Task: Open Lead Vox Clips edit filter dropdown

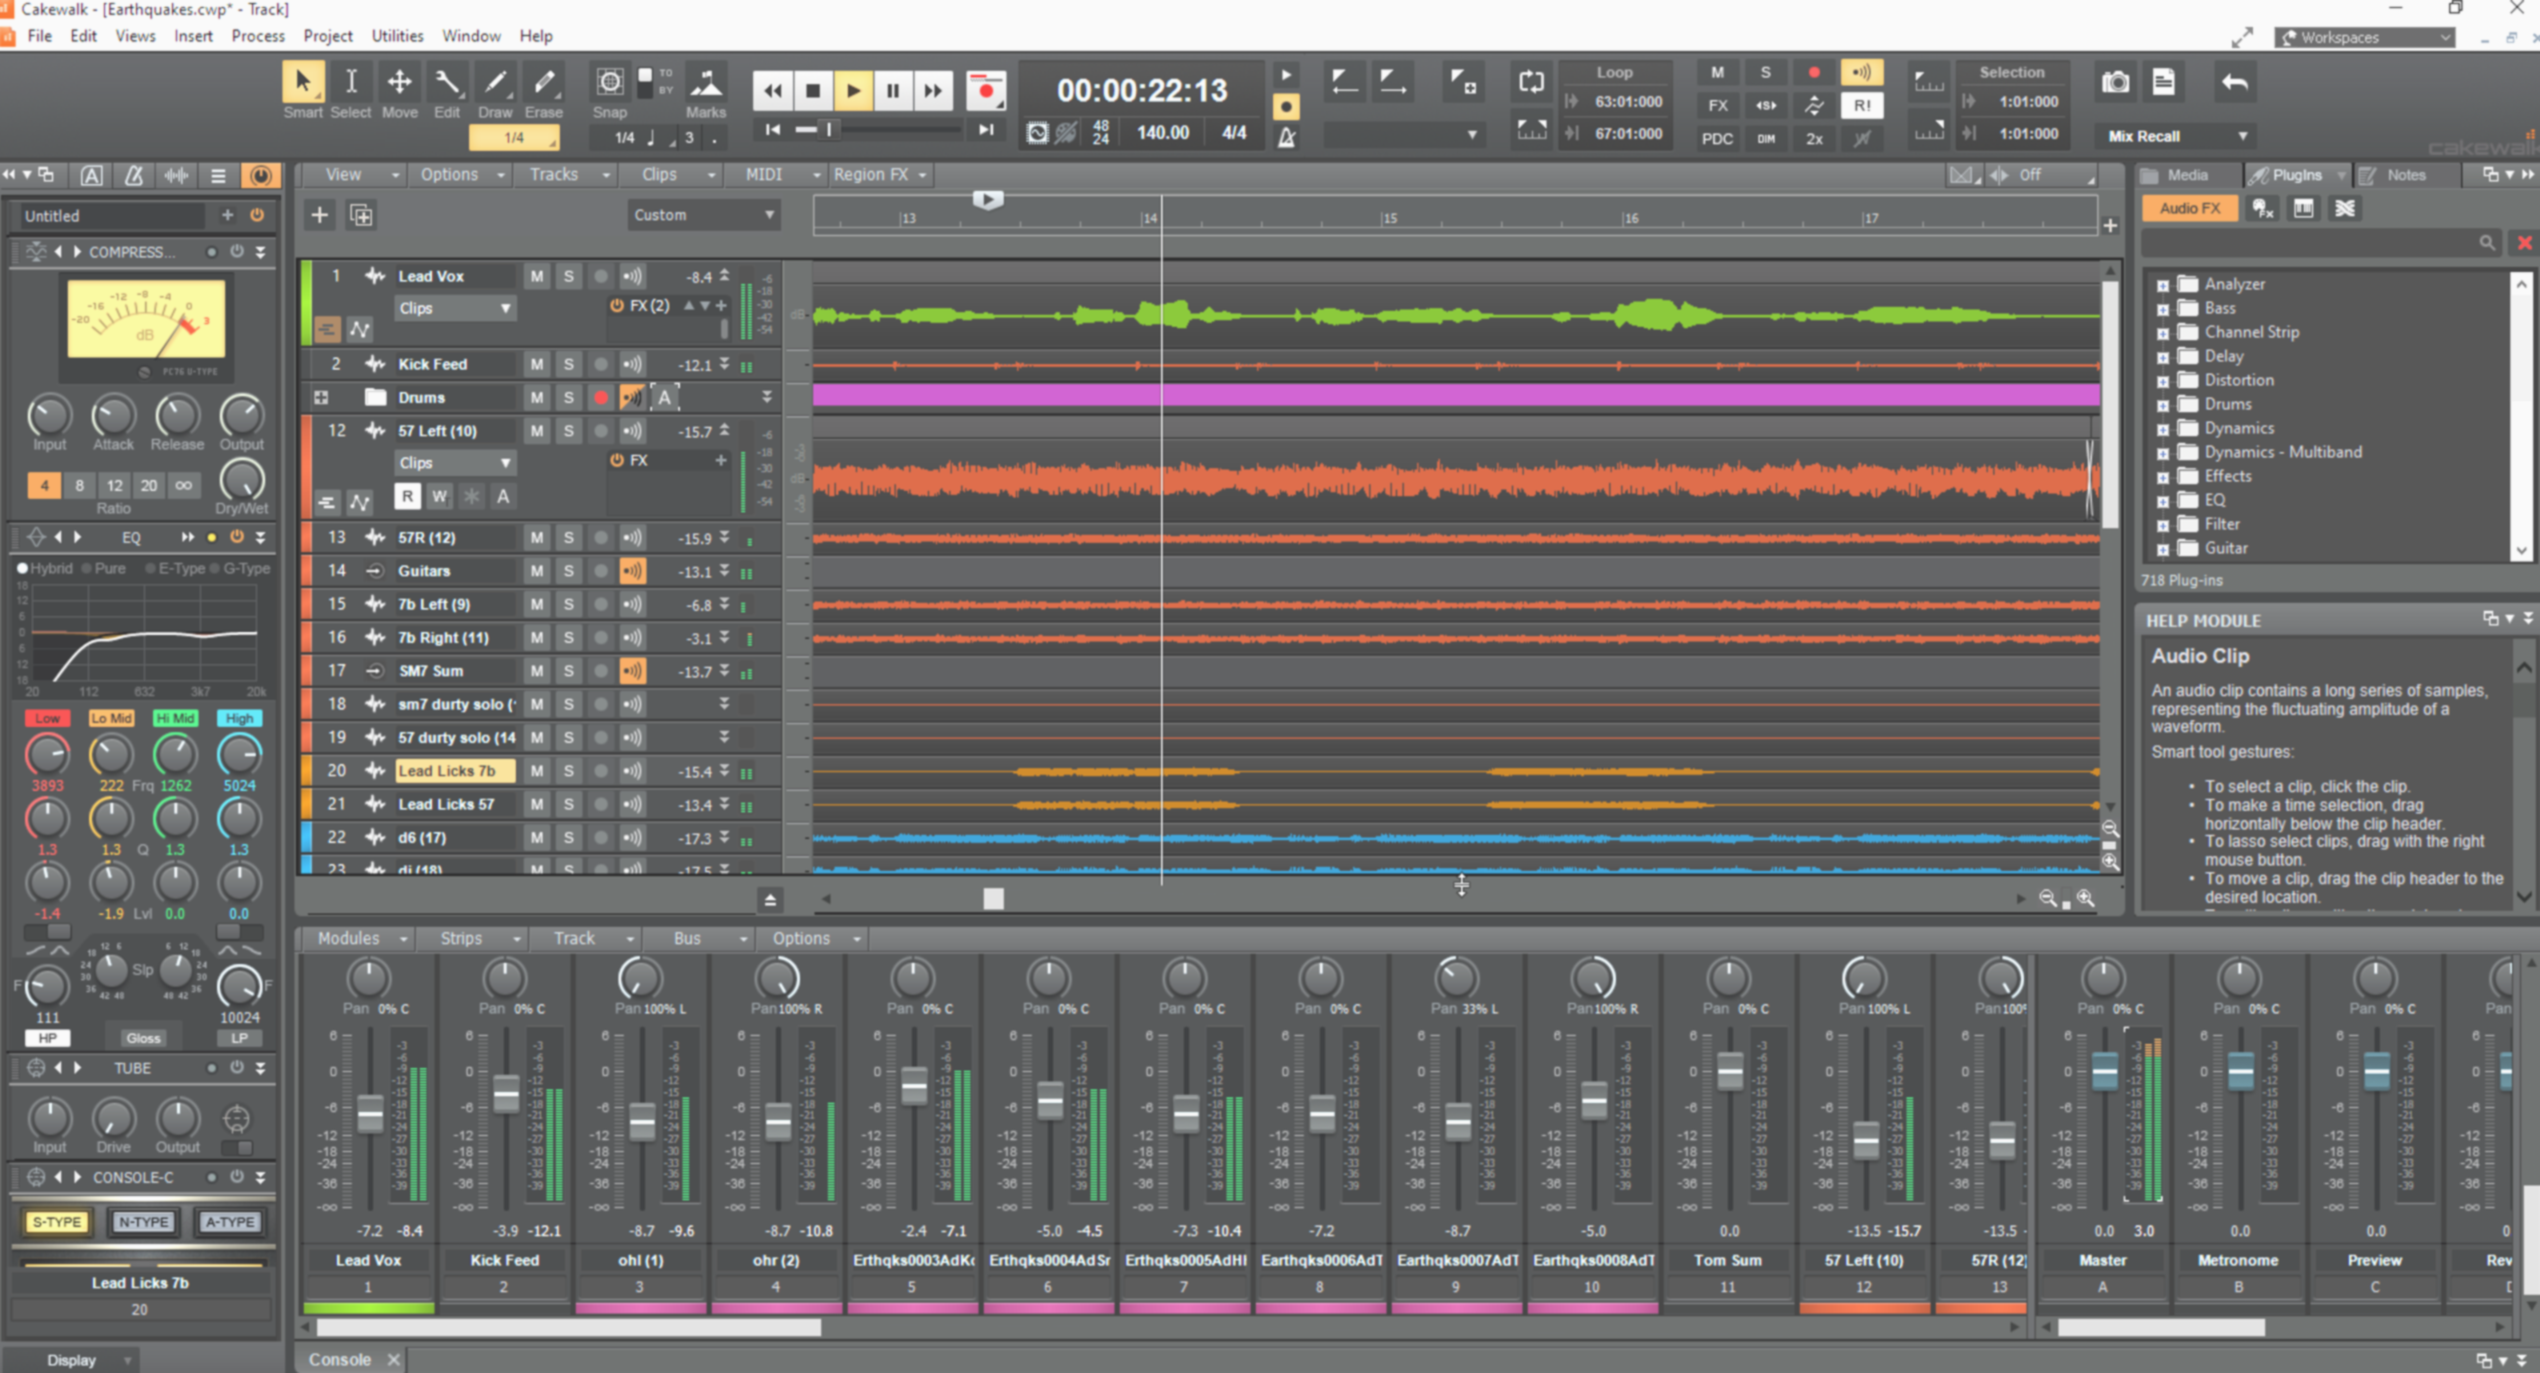Action: 454,308
